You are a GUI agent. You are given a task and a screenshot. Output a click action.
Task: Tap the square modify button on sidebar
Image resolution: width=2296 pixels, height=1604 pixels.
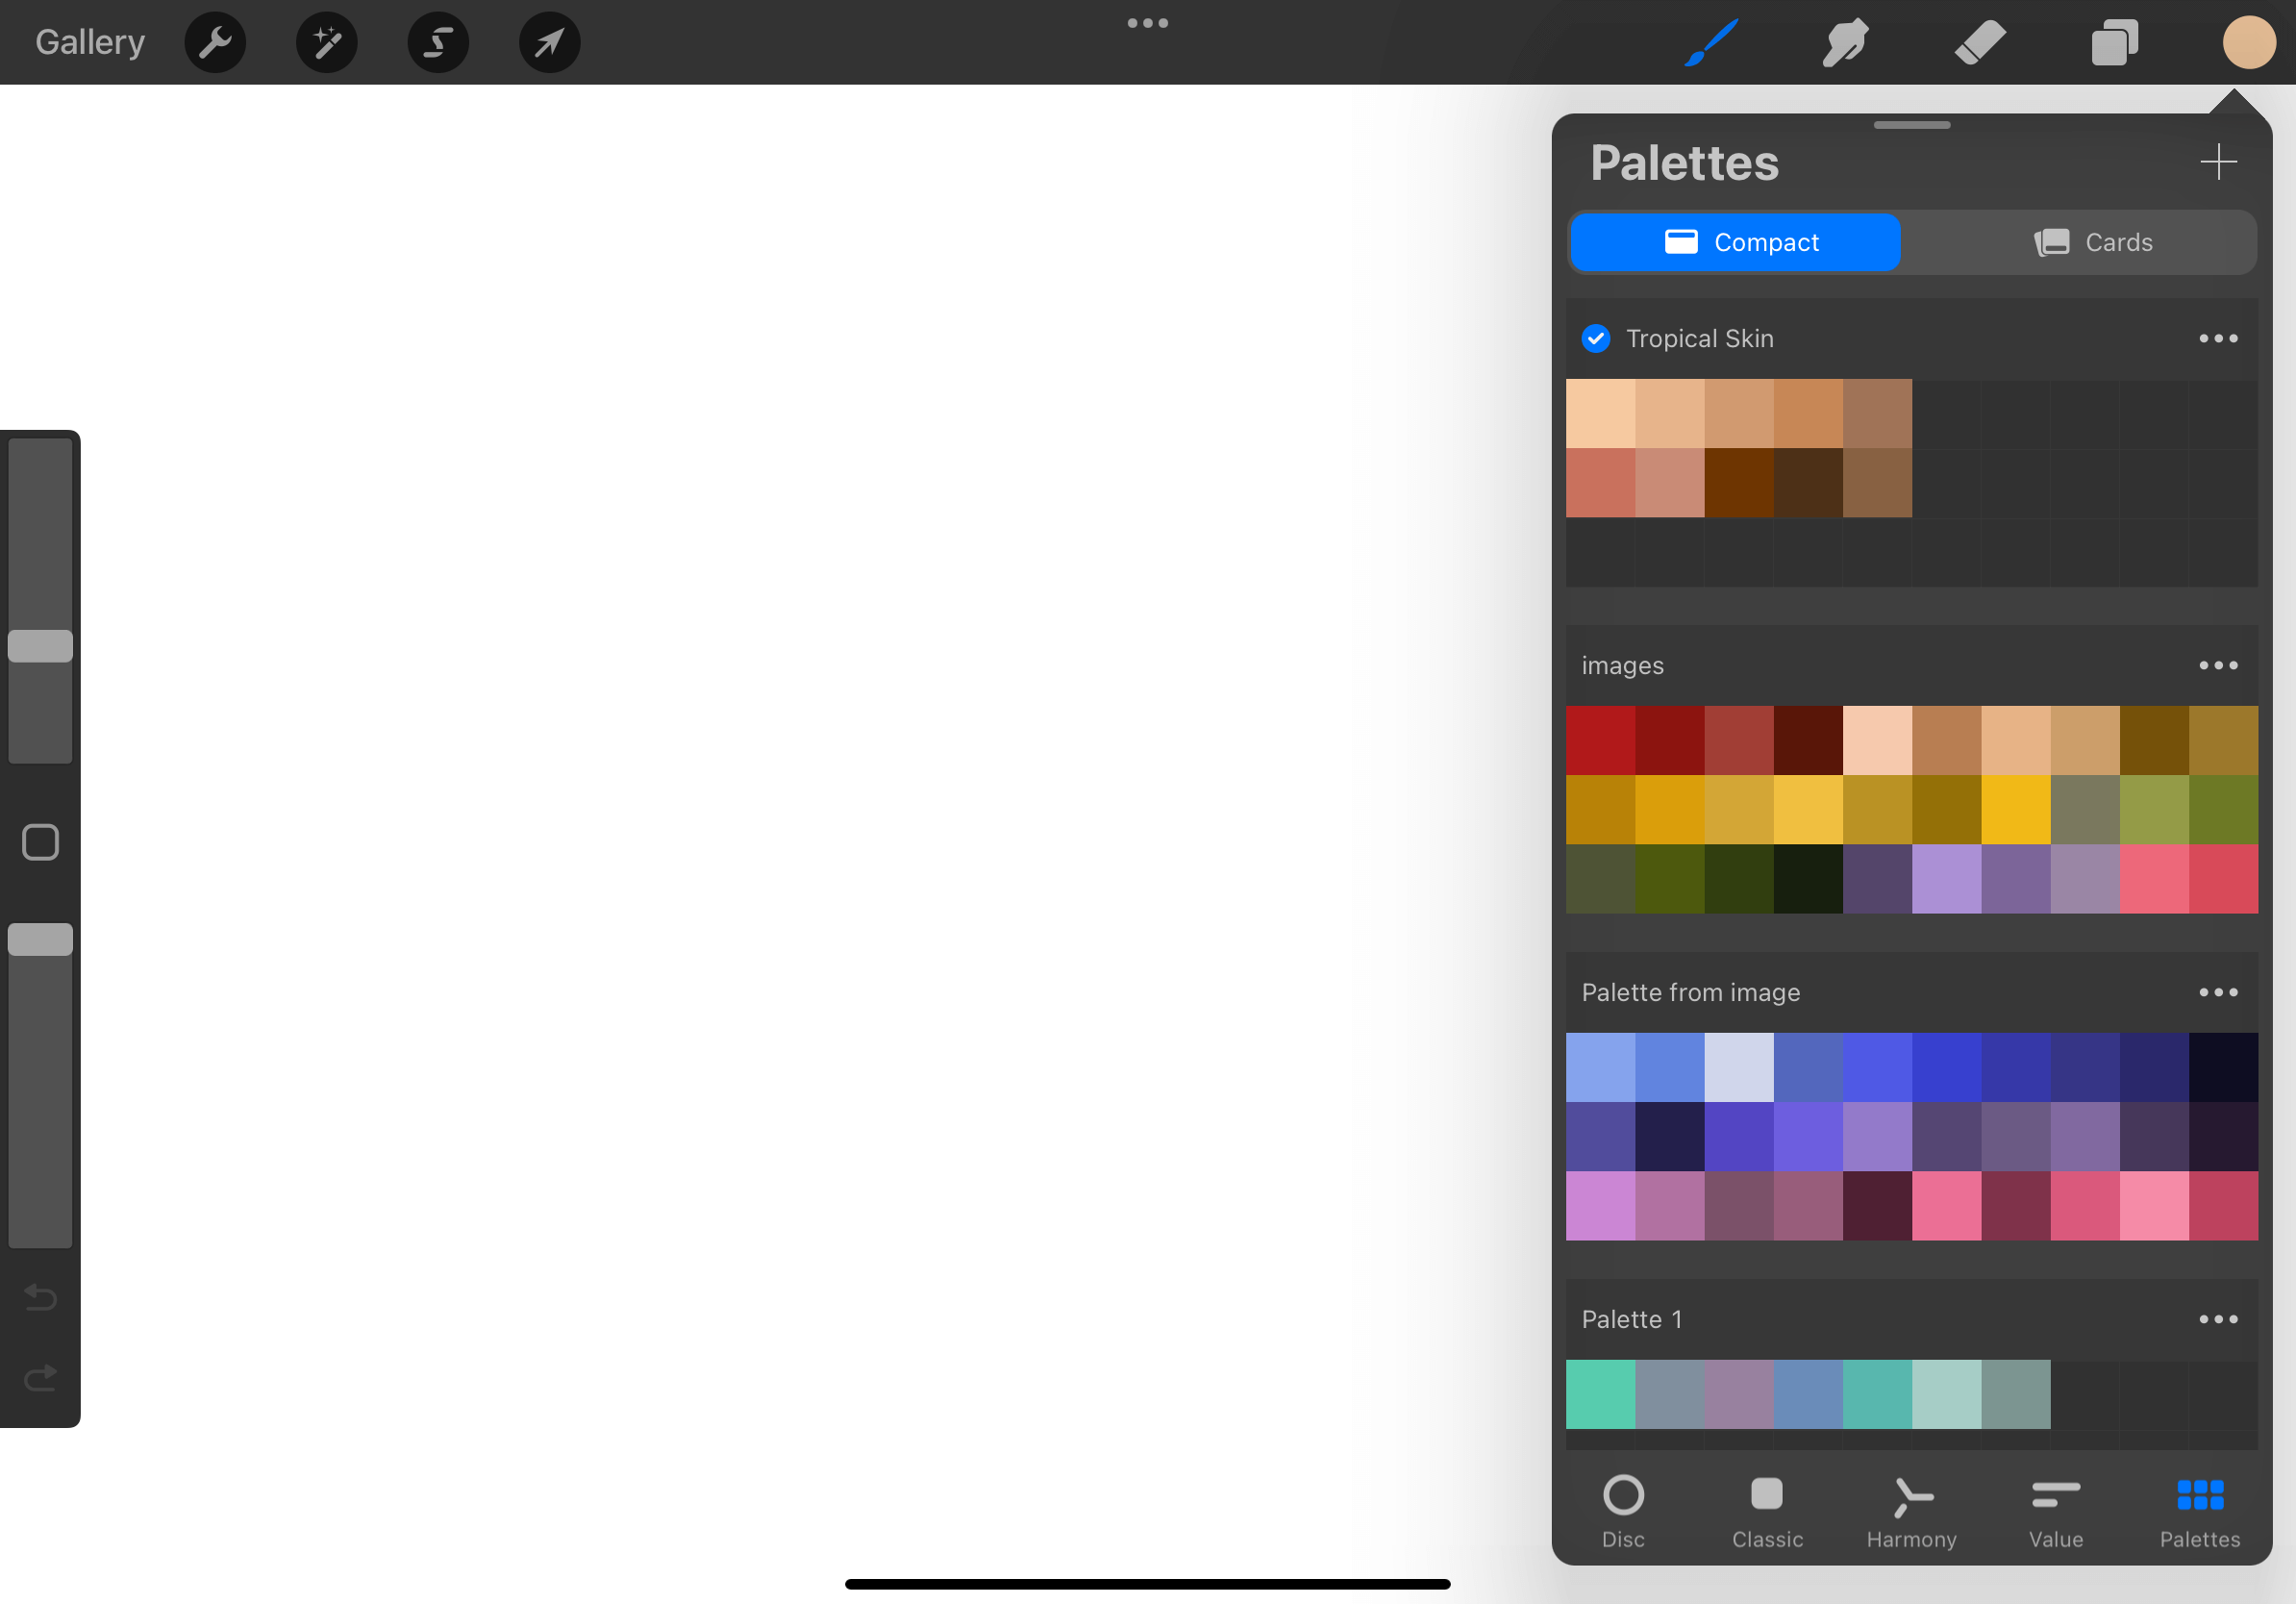[40, 842]
